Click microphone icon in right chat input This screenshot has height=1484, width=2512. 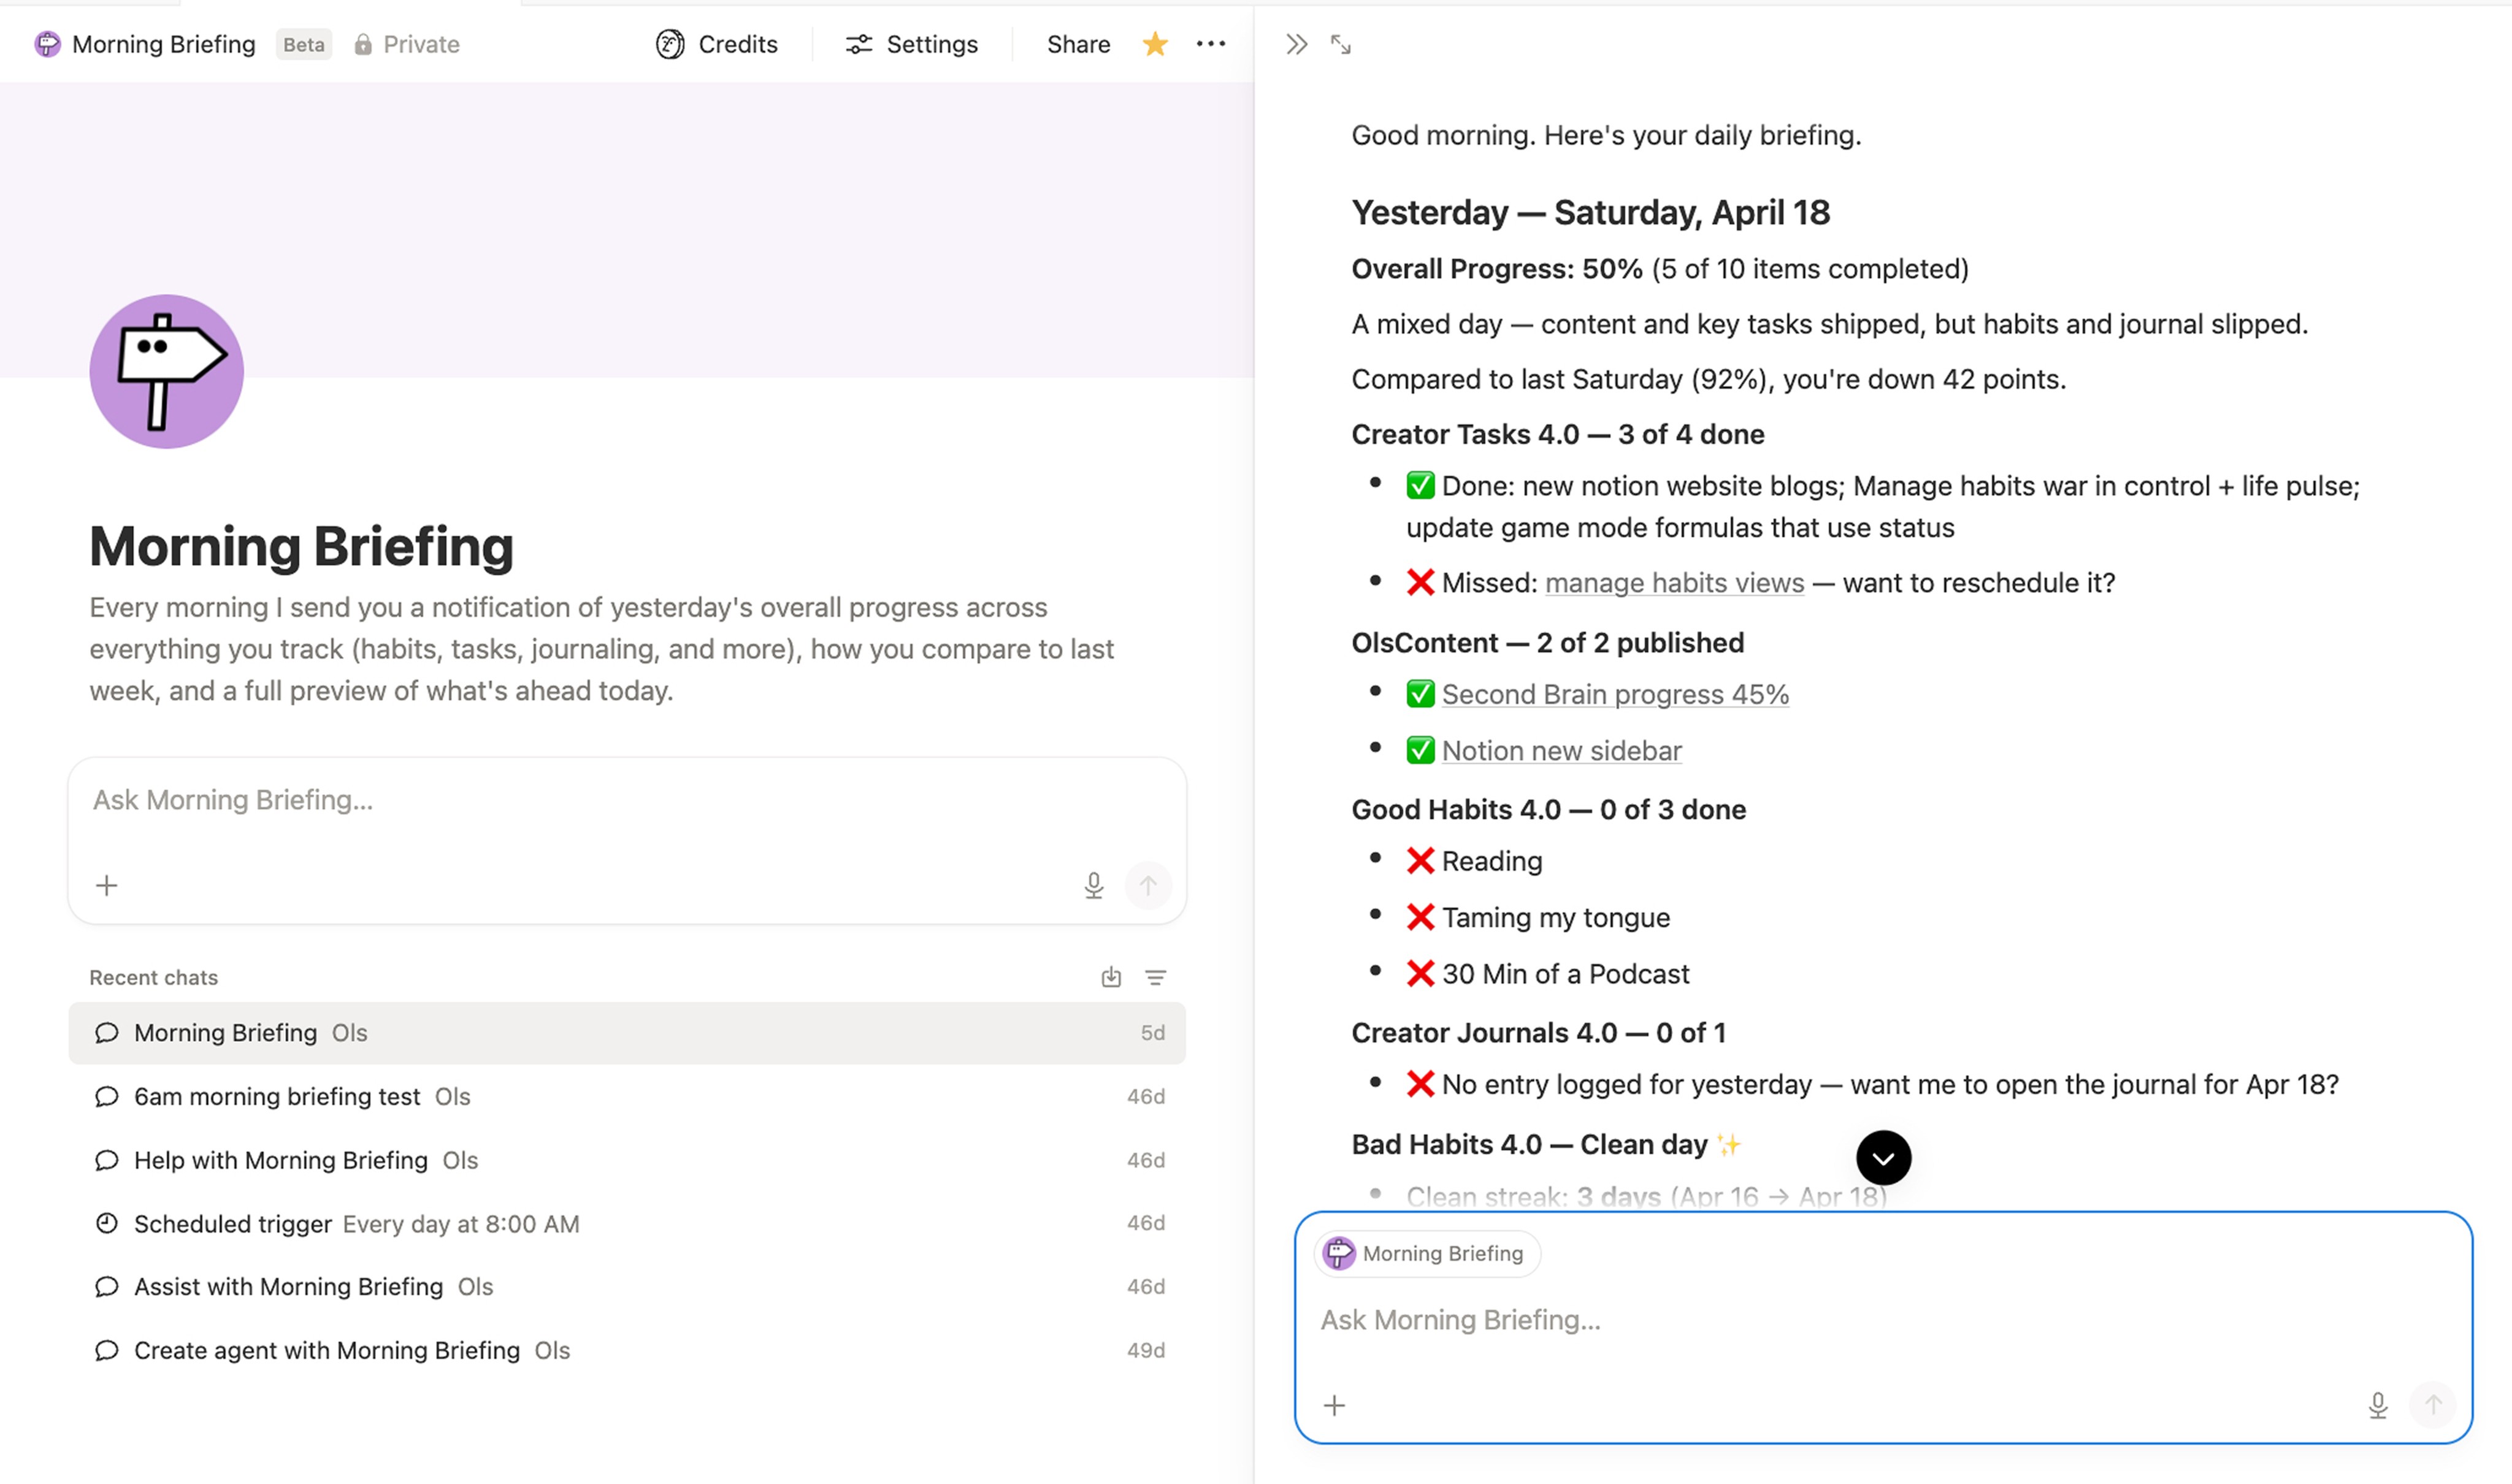tap(2377, 1405)
